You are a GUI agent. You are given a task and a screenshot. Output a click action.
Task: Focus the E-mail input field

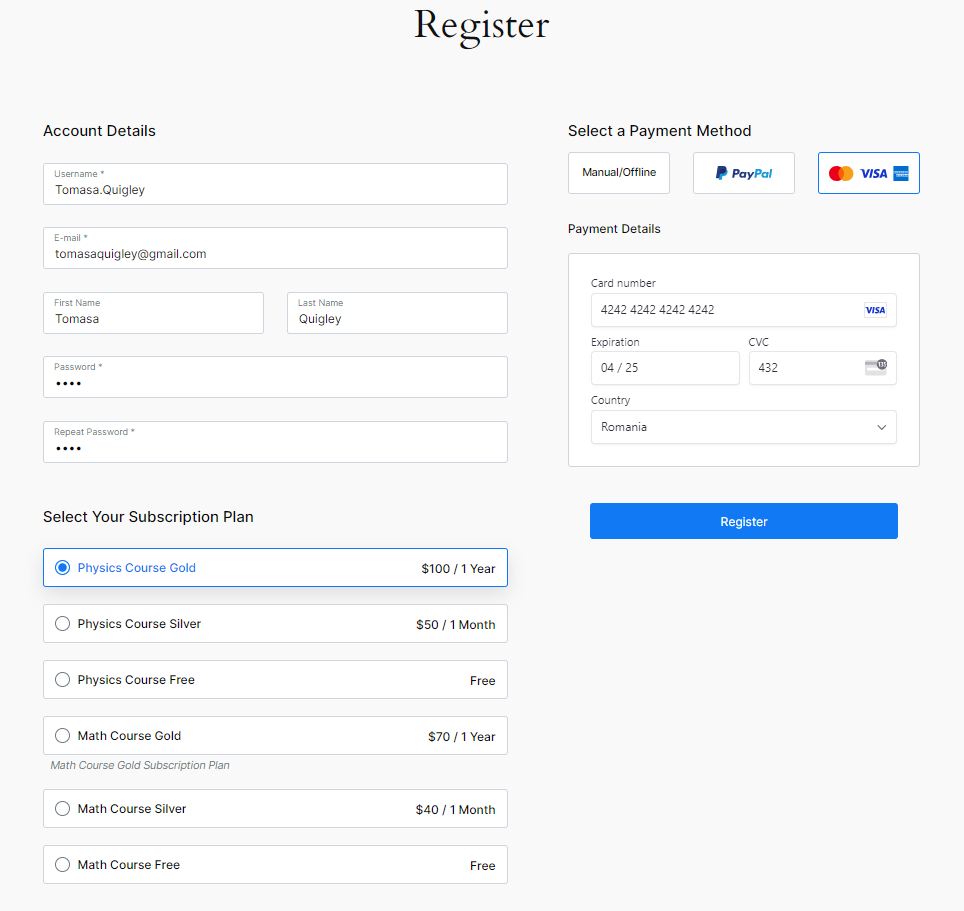pos(275,248)
